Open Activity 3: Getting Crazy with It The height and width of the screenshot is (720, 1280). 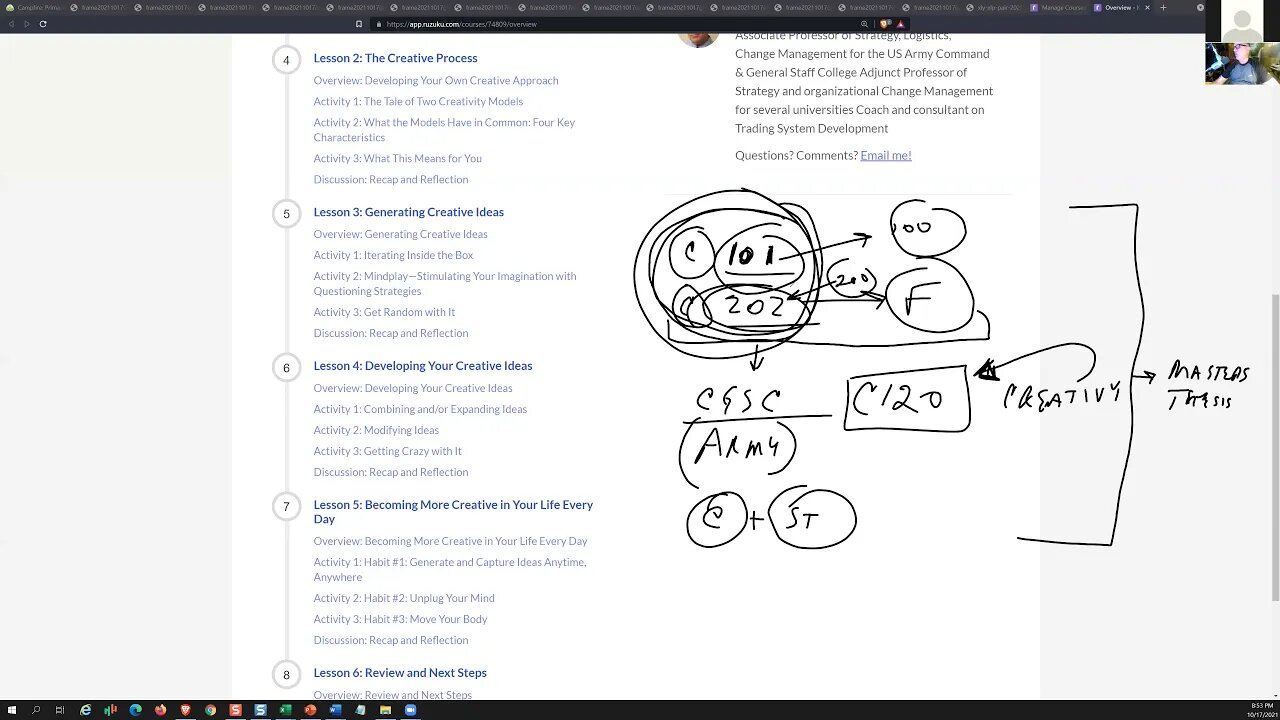387,451
